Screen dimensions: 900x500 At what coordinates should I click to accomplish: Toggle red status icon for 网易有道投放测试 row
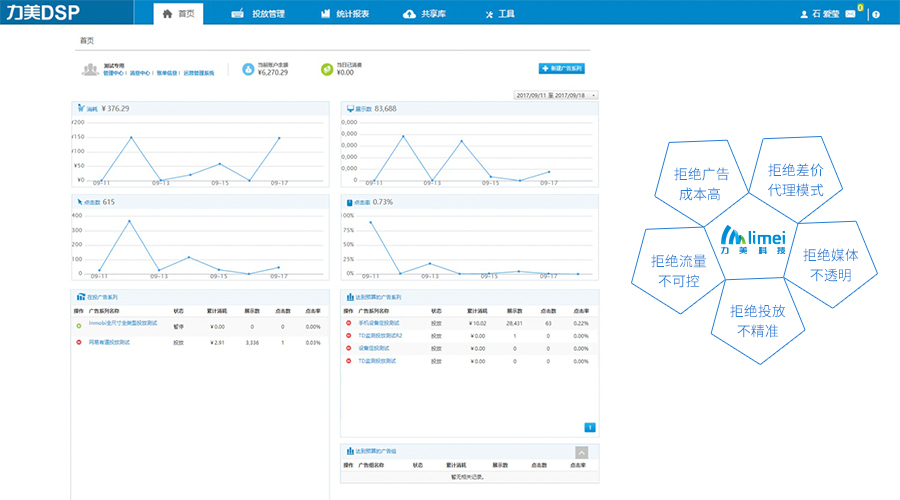tap(79, 342)
